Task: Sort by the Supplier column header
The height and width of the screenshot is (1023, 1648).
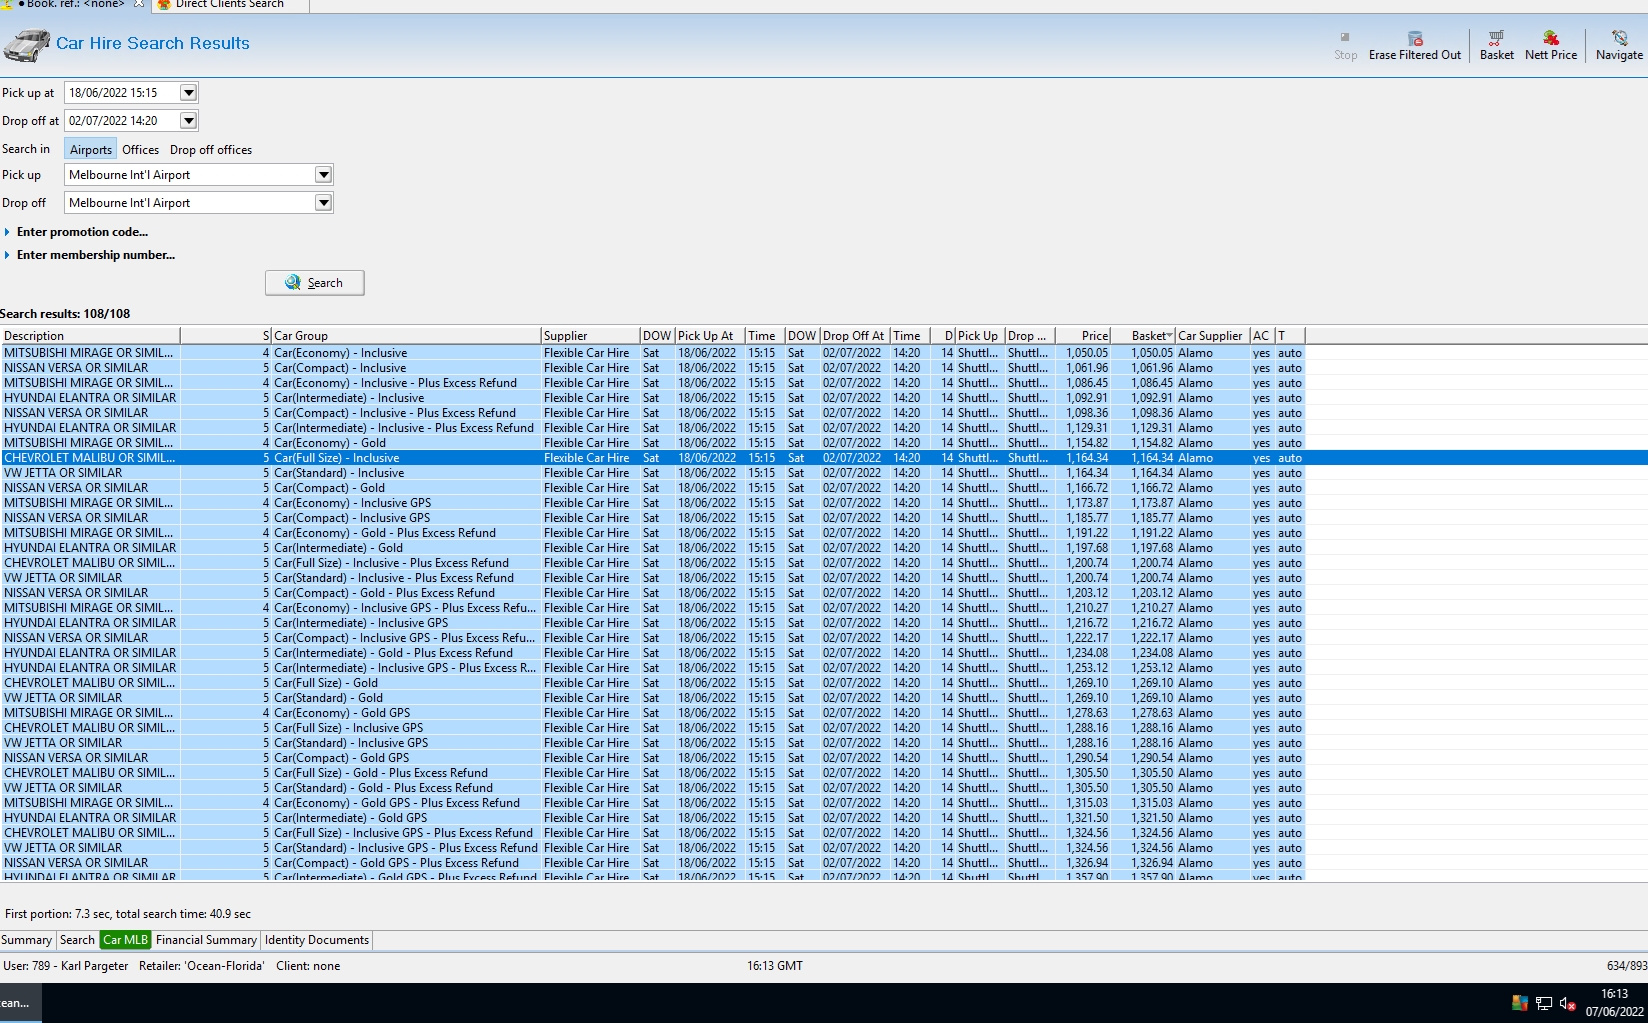Action: (x=590, y=336)
